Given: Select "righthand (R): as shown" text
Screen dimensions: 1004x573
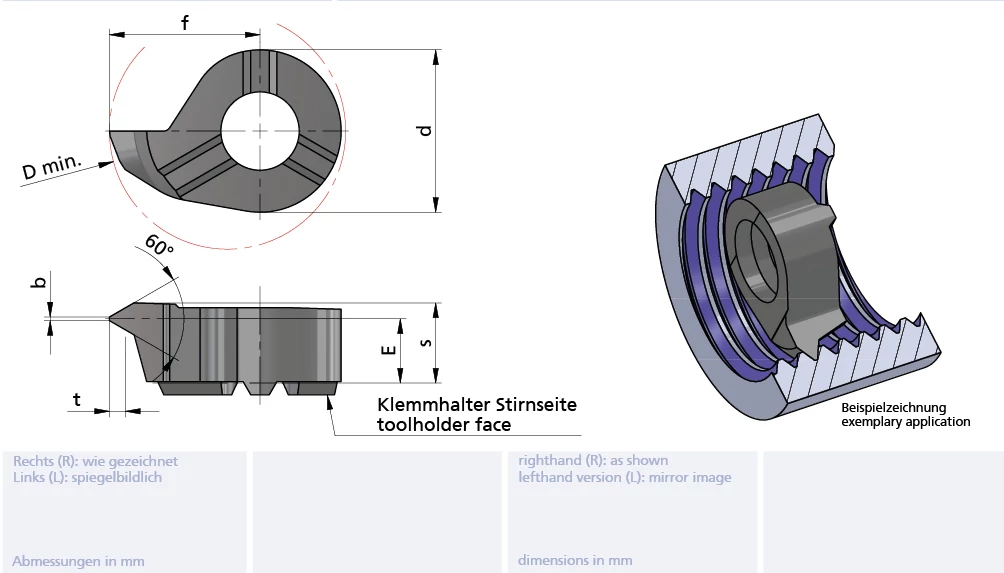Looking at the screenshot, I should [x=593, y=461].
